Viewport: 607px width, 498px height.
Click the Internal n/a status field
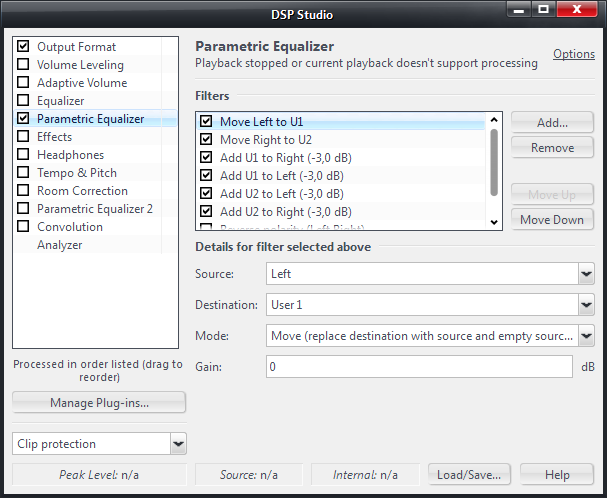point(365,474)
